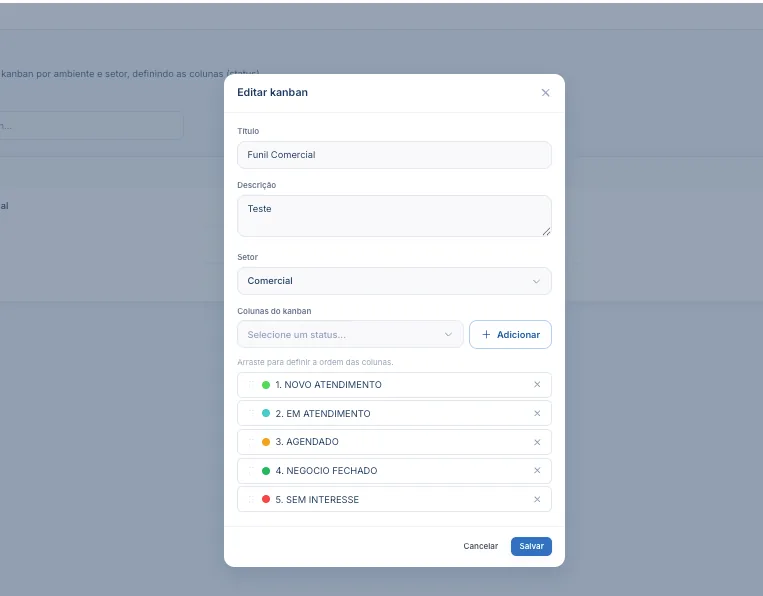This screenshot has height=596, width=763.
Task: Click the red dot of SEM INTERESSE
Action: point(266,499)
